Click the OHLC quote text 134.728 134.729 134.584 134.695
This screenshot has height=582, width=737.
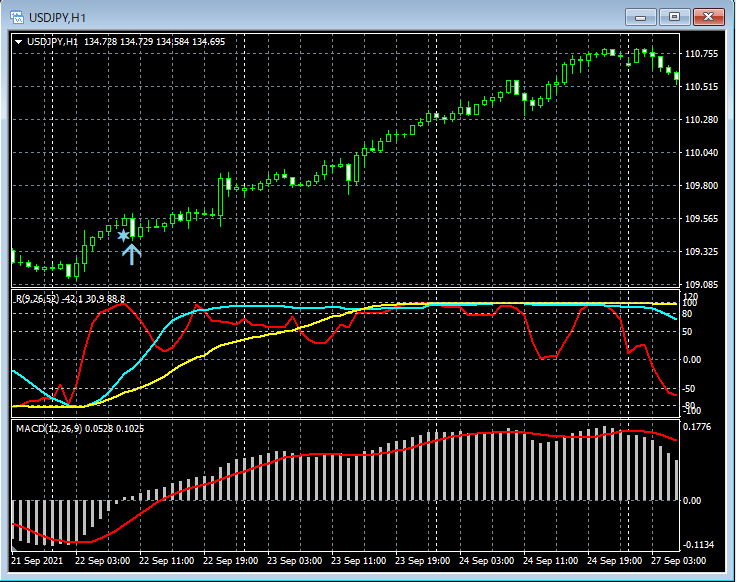point(154,42)
